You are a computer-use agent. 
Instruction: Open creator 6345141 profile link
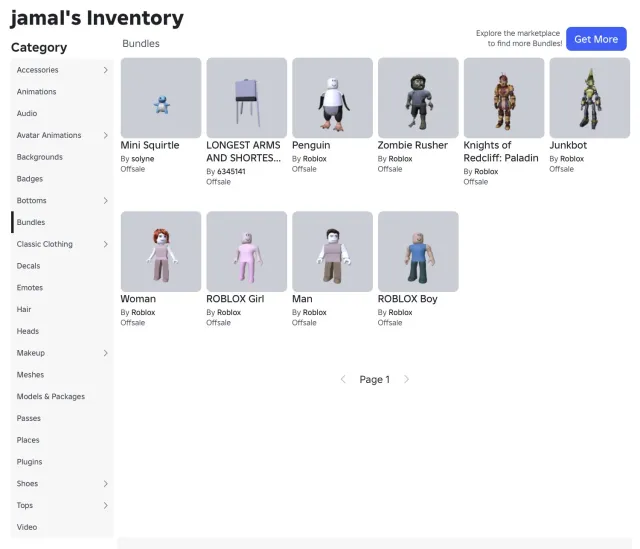(x=231, y=171)
